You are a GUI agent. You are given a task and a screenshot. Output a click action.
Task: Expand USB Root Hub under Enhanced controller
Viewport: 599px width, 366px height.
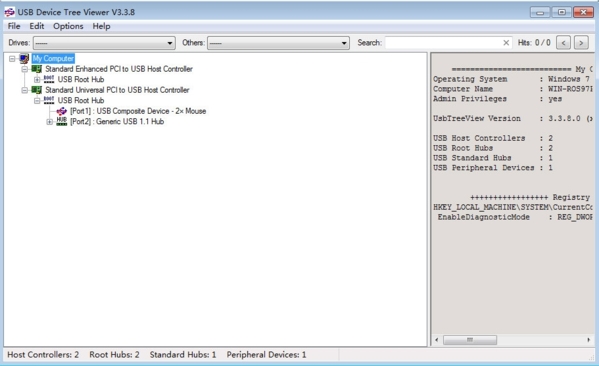[37, 79]
